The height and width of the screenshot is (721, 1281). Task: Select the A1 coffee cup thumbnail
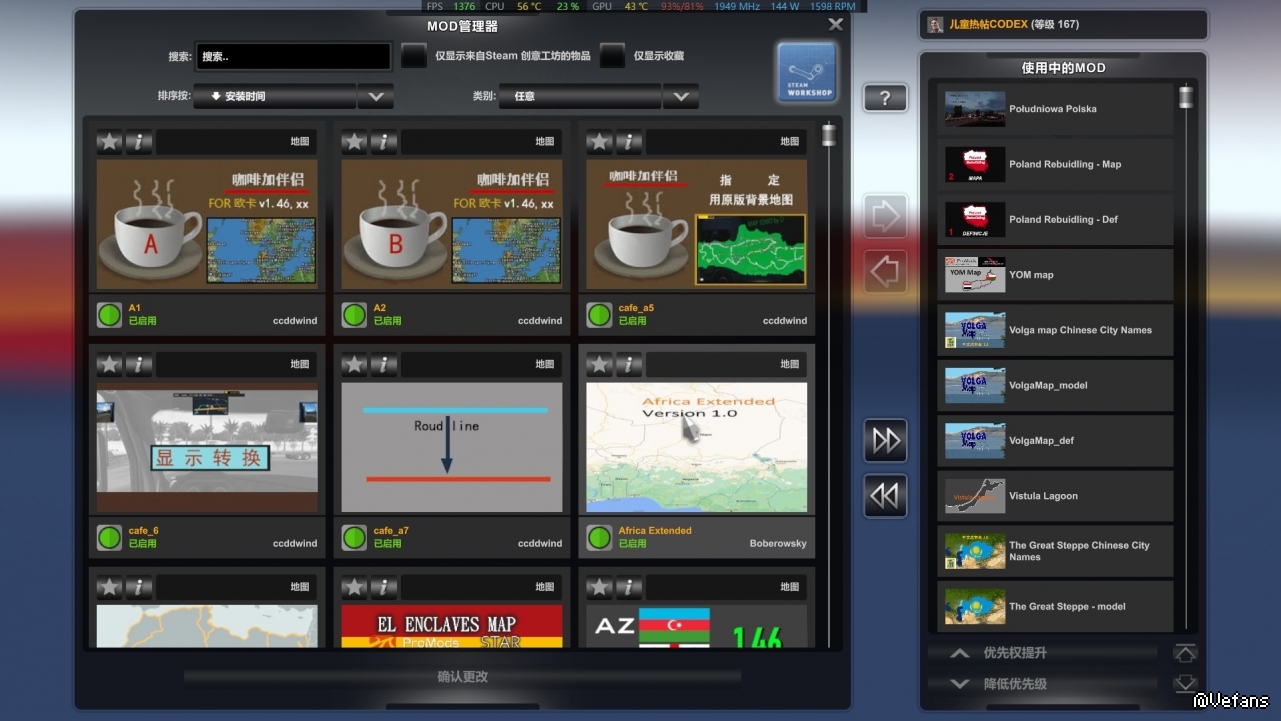click(207, 225)
